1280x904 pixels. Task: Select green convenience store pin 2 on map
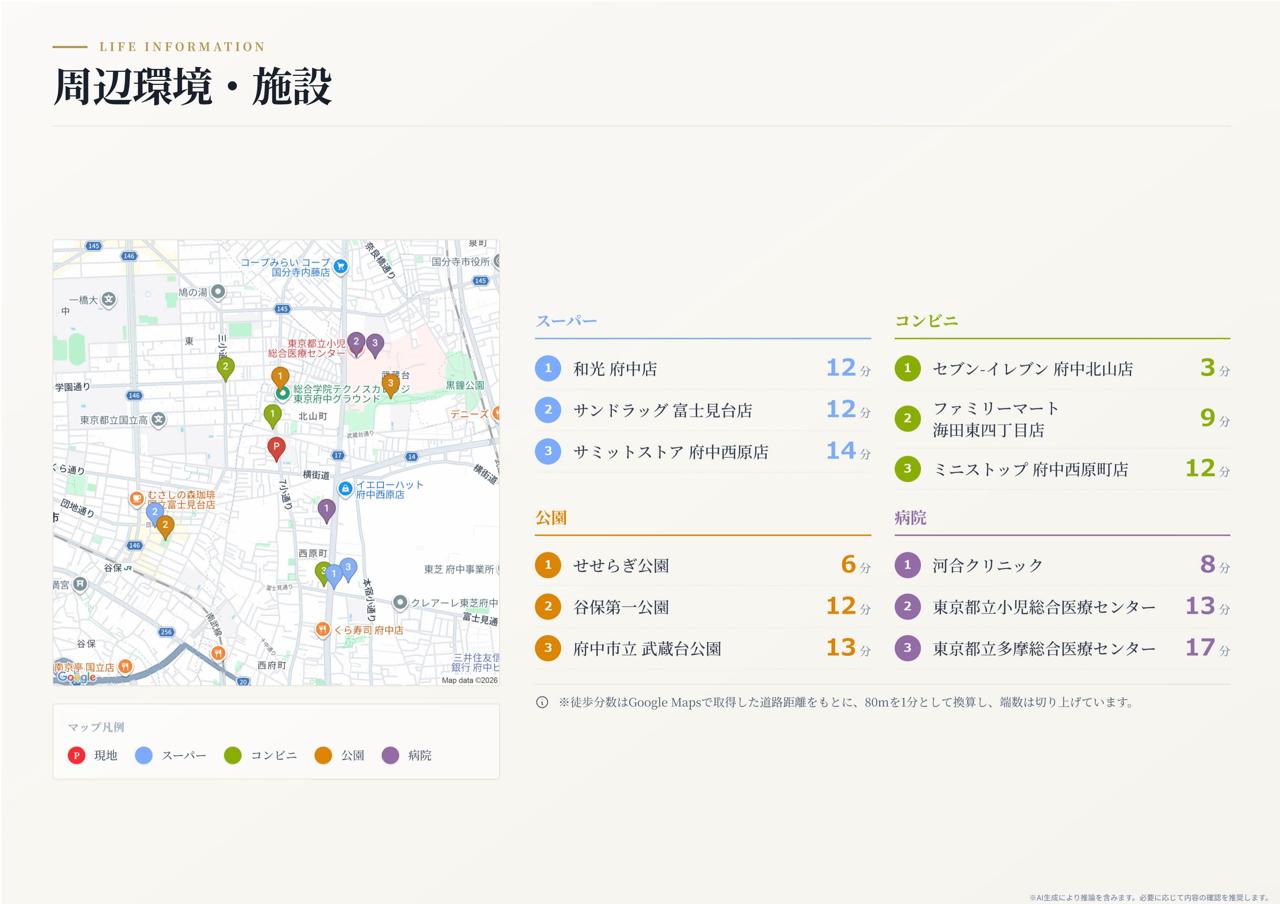point(226,369)
